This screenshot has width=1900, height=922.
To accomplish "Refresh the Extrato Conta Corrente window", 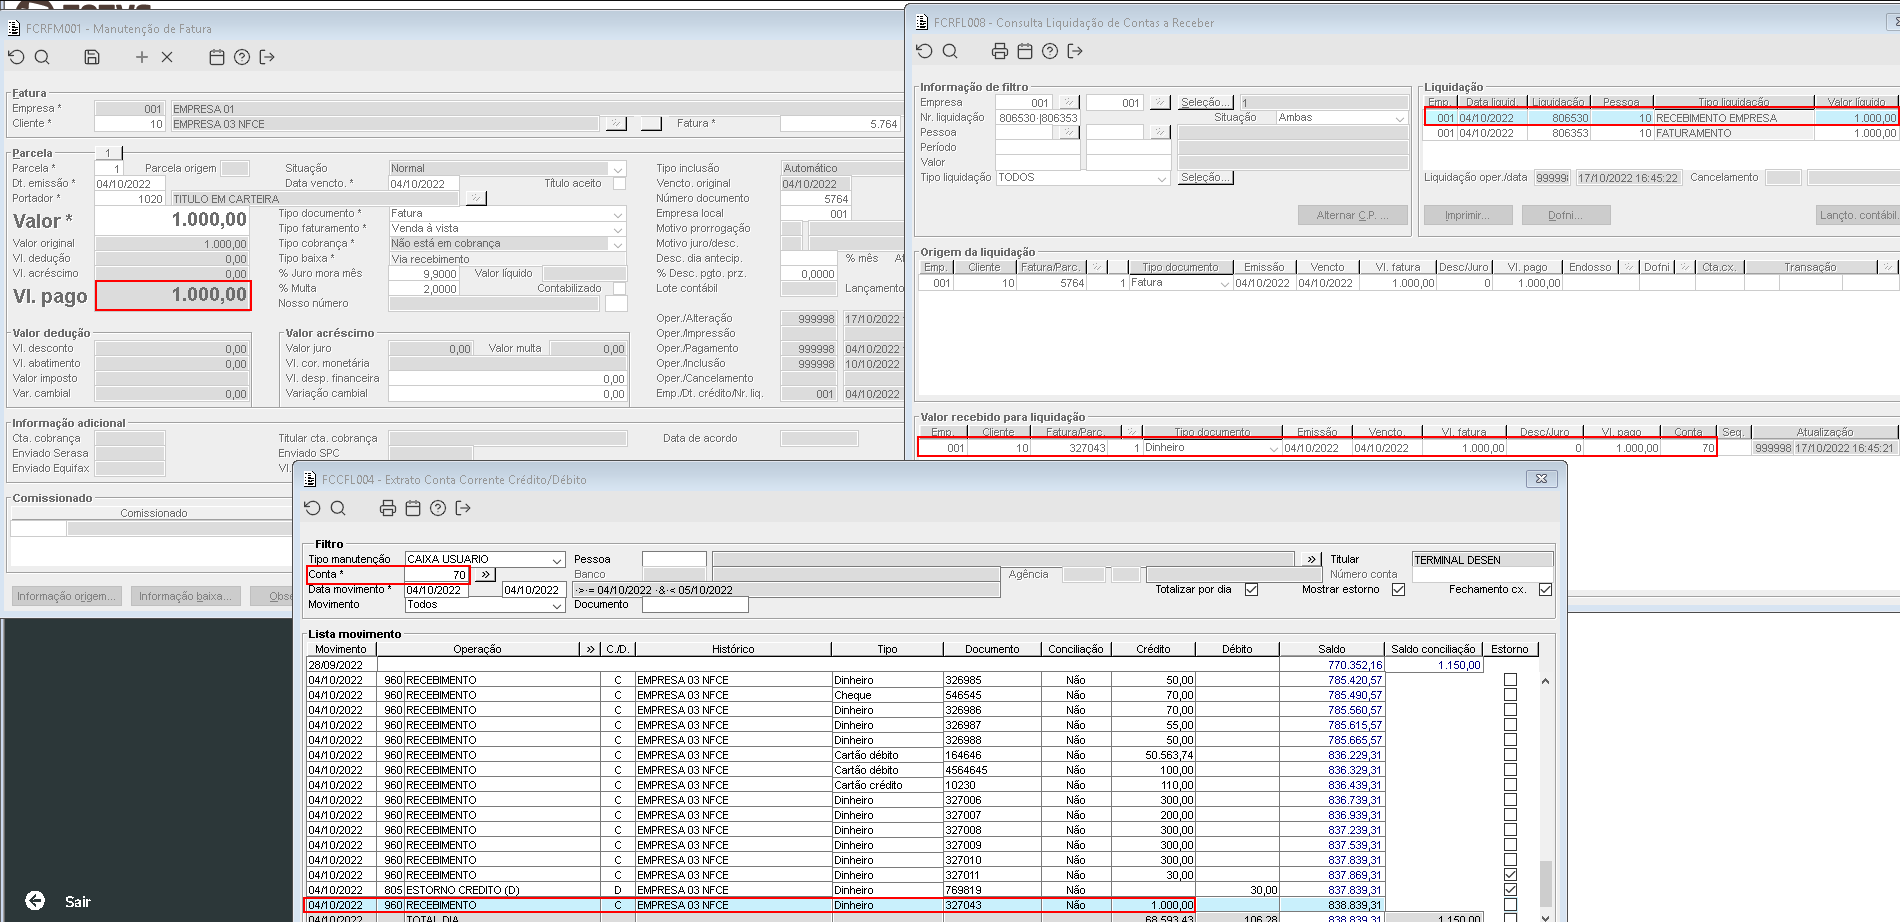I will tap(312, 508).
